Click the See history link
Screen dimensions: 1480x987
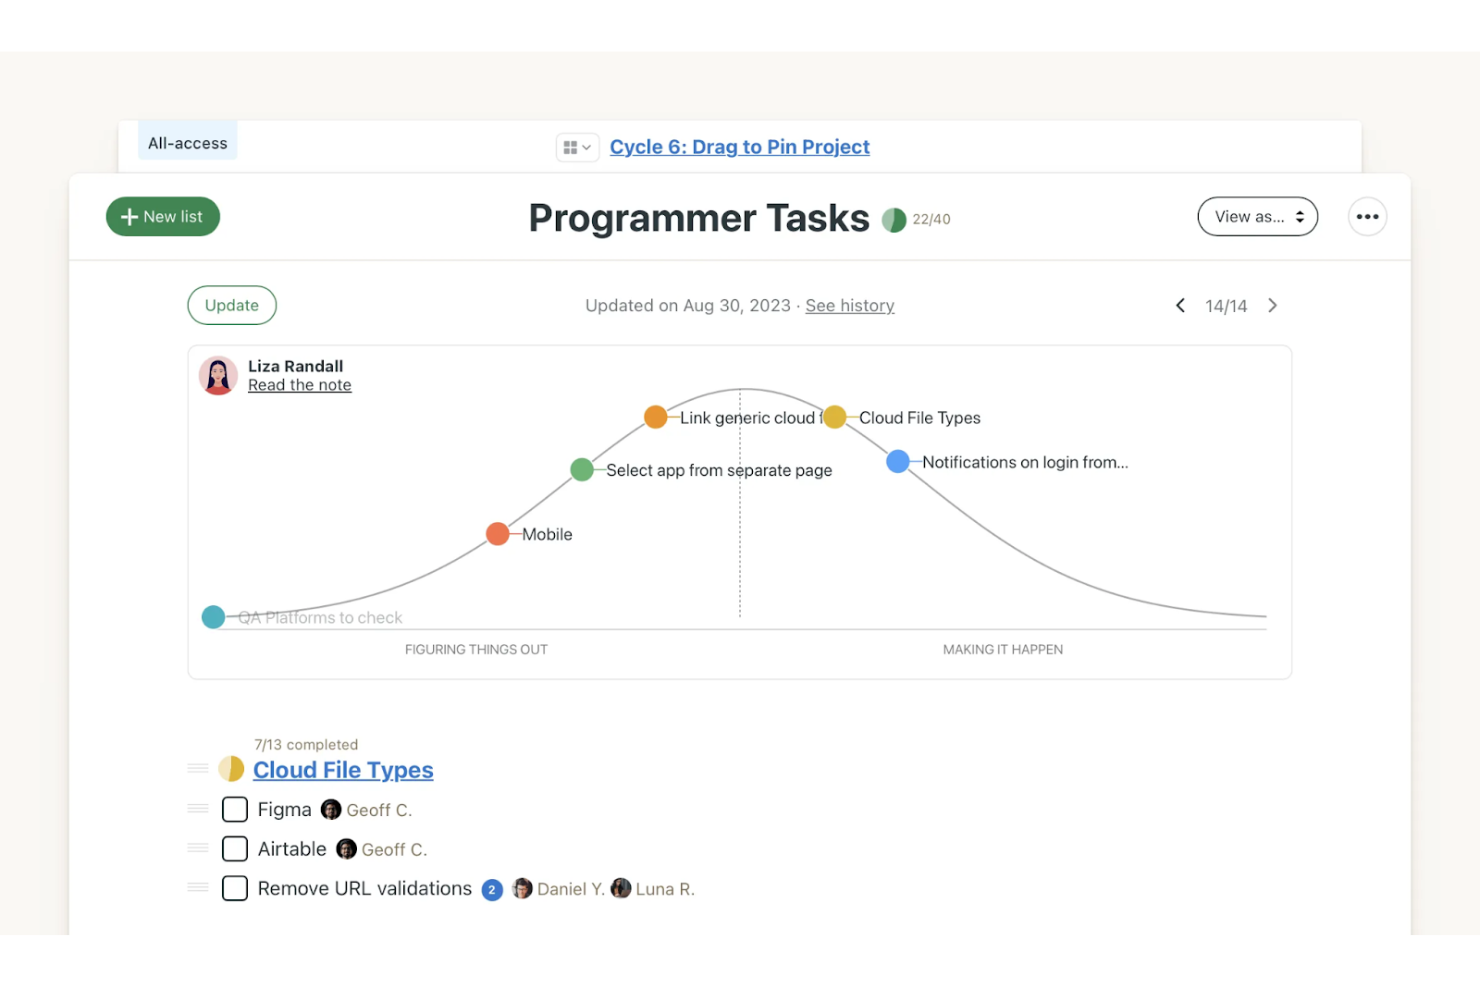pyautogui.click(x=849, y=305)
